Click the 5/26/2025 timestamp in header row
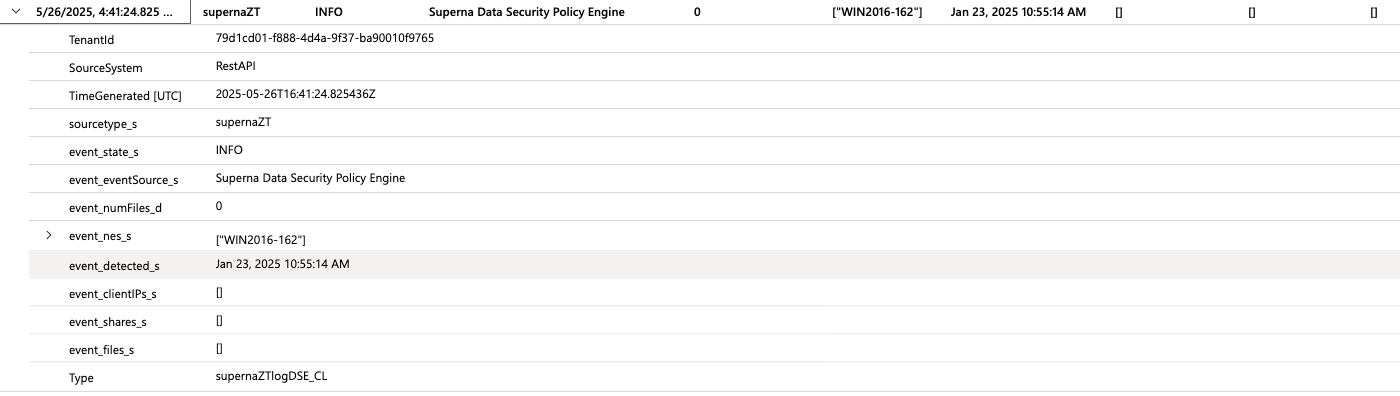The image size is (1400, 396). (103, 12)
